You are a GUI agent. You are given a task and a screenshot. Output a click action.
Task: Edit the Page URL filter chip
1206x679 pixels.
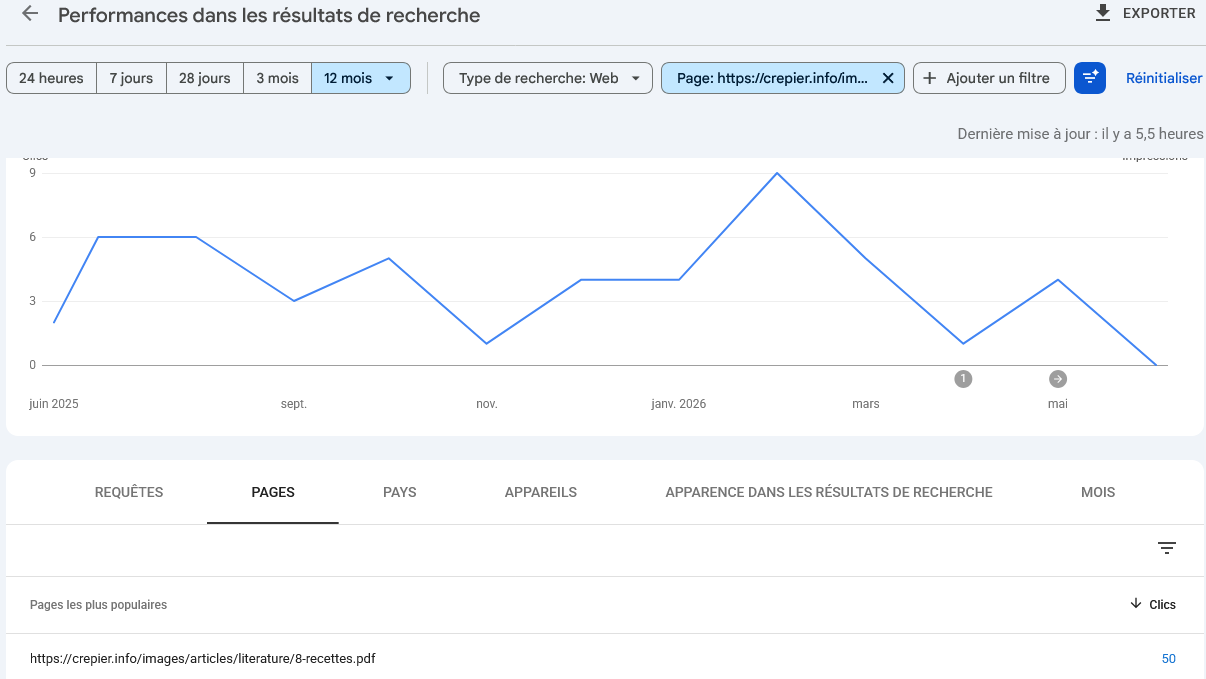click(772, 78)
